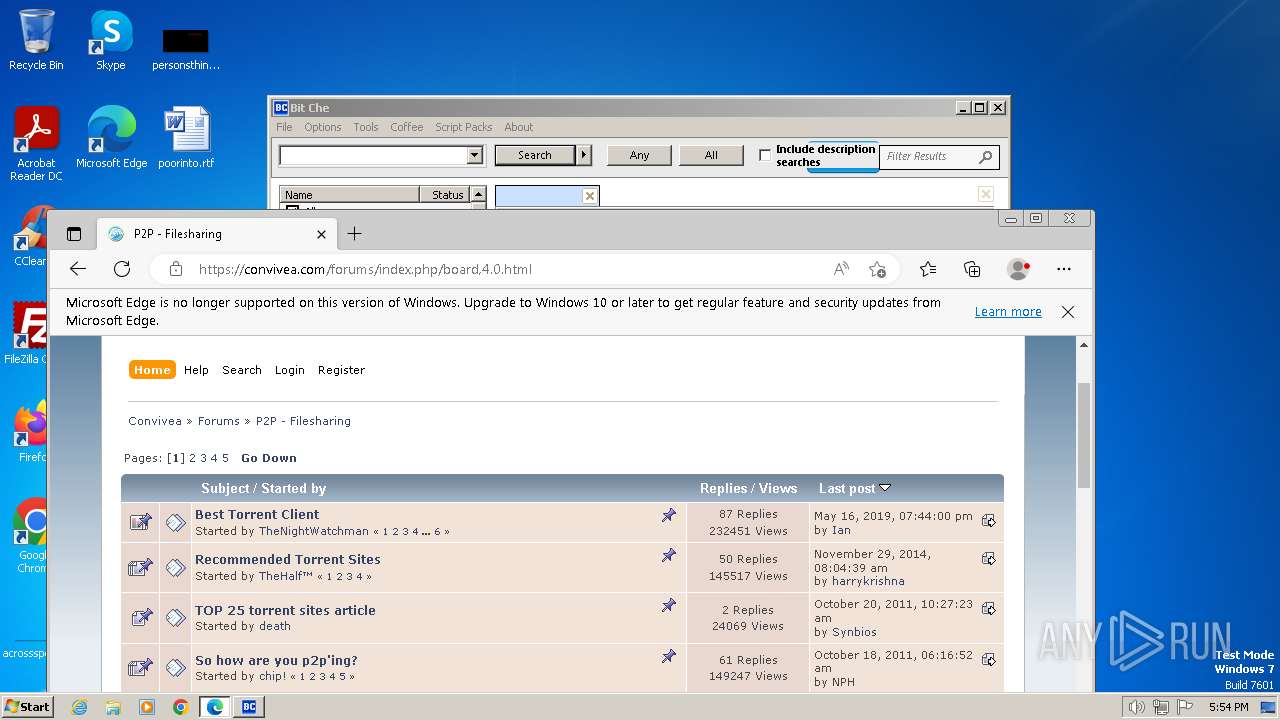
Task: Click the Last post sort arrow
Action: pos(885,488)
